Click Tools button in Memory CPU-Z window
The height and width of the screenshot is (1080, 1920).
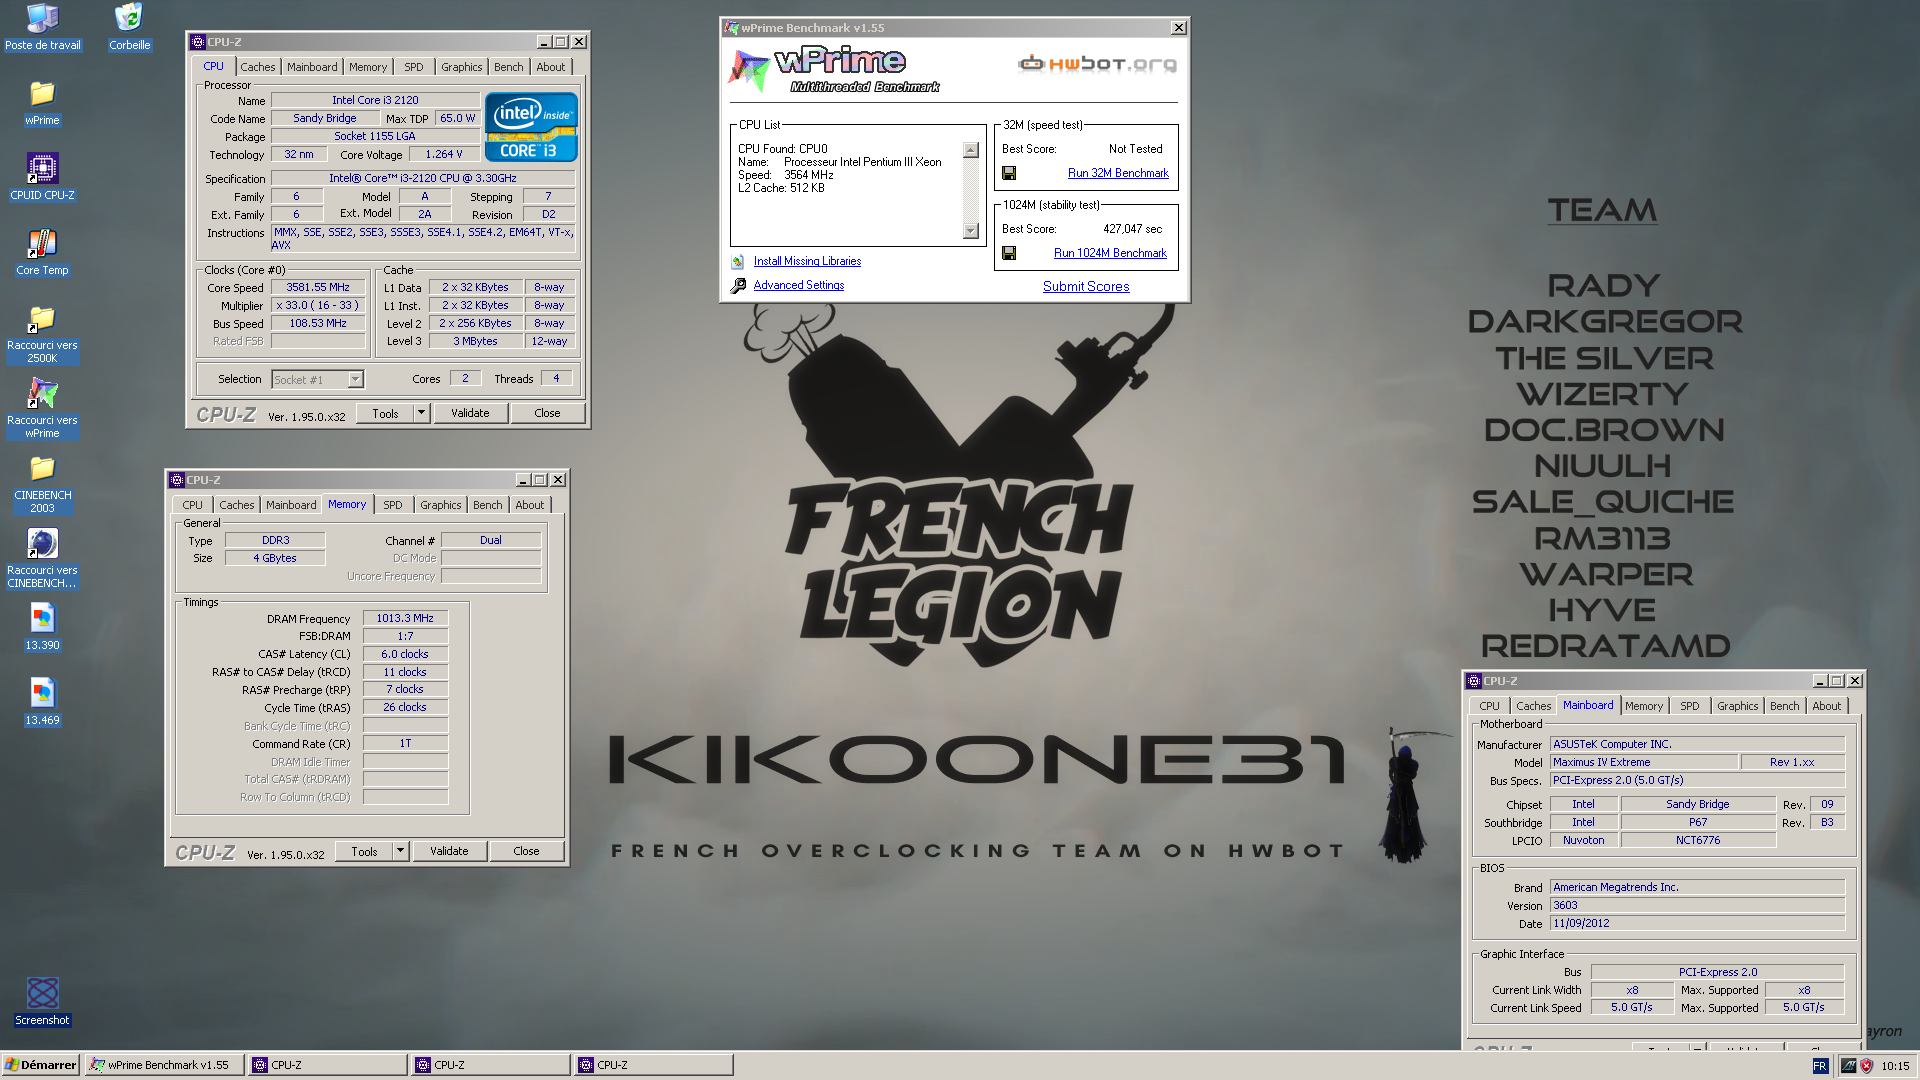coord(364,851)
